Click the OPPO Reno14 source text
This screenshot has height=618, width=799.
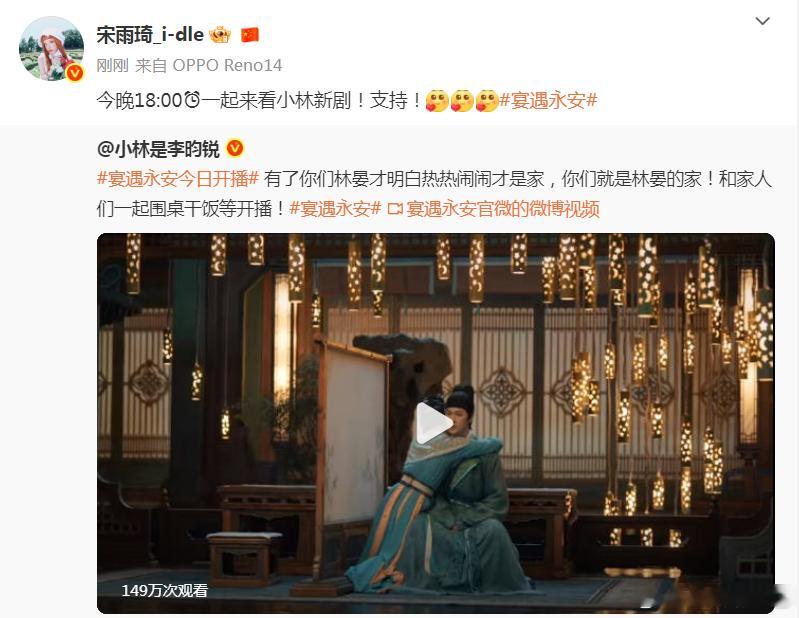(x=227, y=65)
